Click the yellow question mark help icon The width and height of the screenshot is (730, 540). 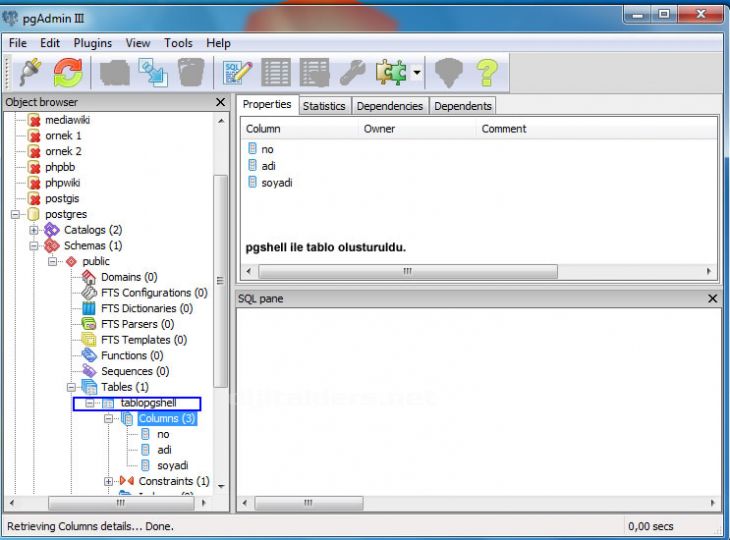pyautogui.click(x=487, y=72)
